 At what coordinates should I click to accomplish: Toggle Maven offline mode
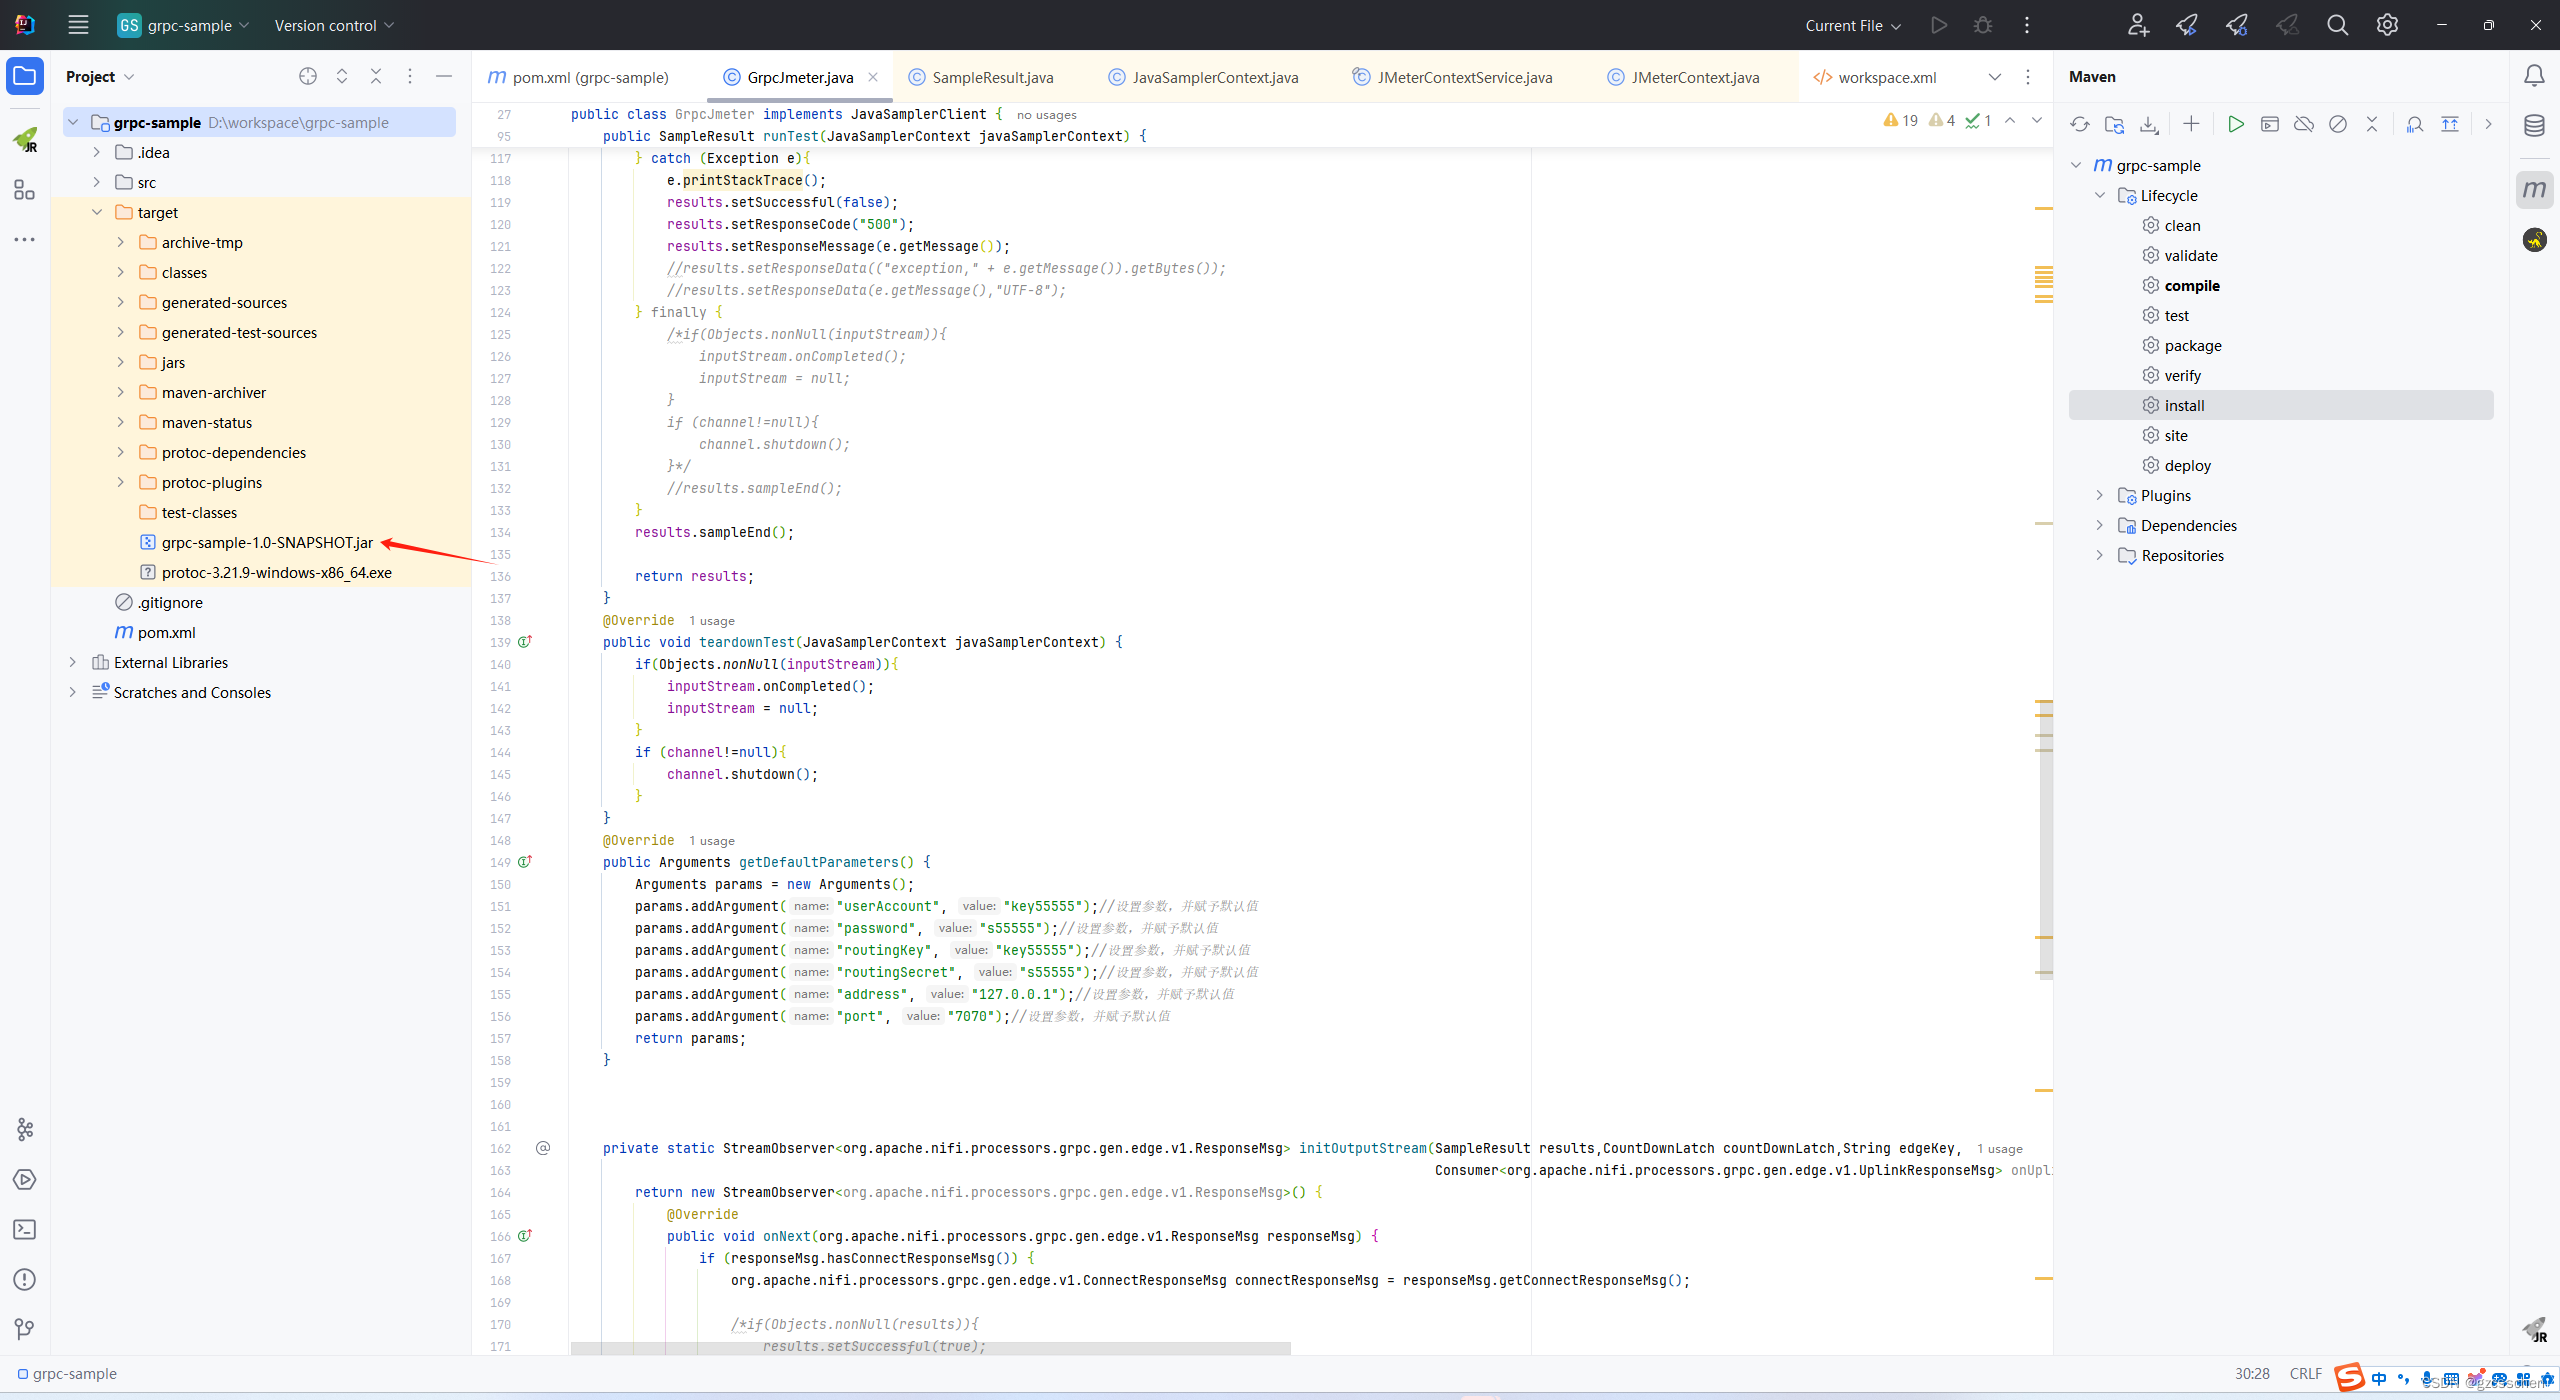click(x=2304, y=124)
